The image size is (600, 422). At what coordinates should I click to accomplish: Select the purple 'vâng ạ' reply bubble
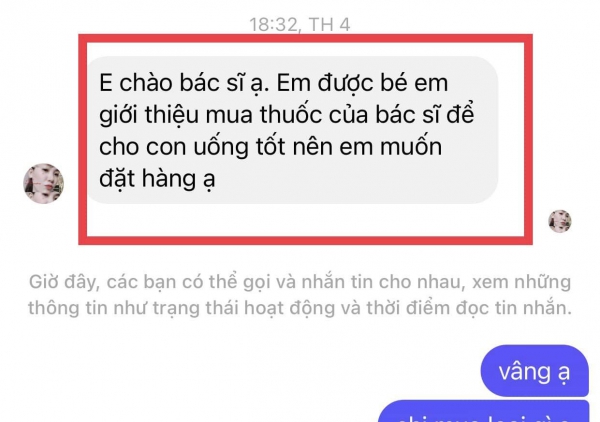535,371
